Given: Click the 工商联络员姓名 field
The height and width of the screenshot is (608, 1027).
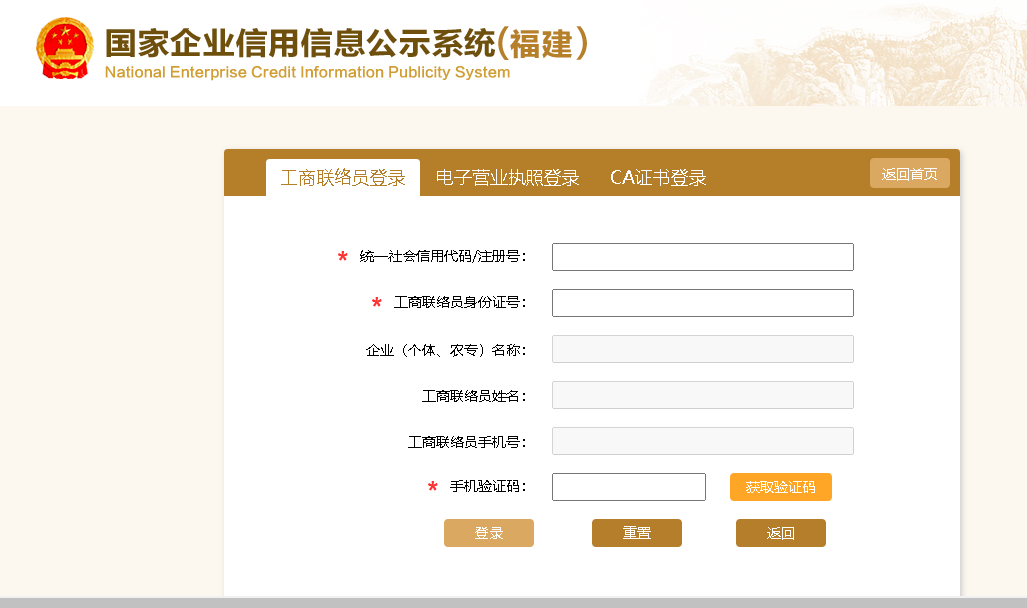Looking at the screenshot, I should click(702, 394).
